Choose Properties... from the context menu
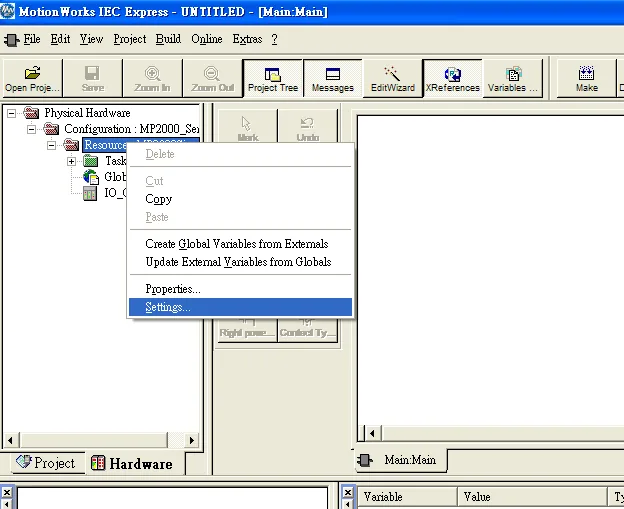 240,289
